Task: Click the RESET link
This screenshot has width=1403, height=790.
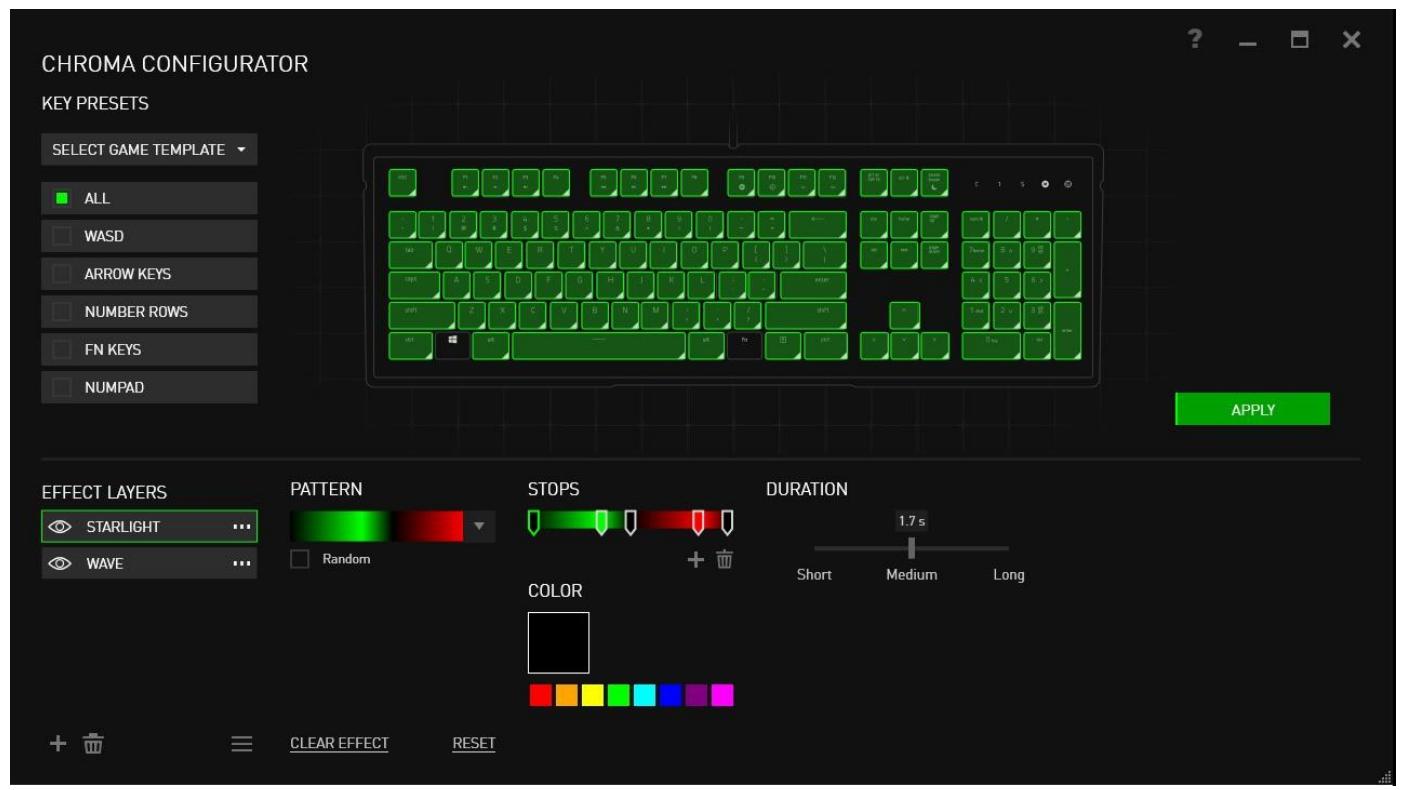Action: (474, 743)
